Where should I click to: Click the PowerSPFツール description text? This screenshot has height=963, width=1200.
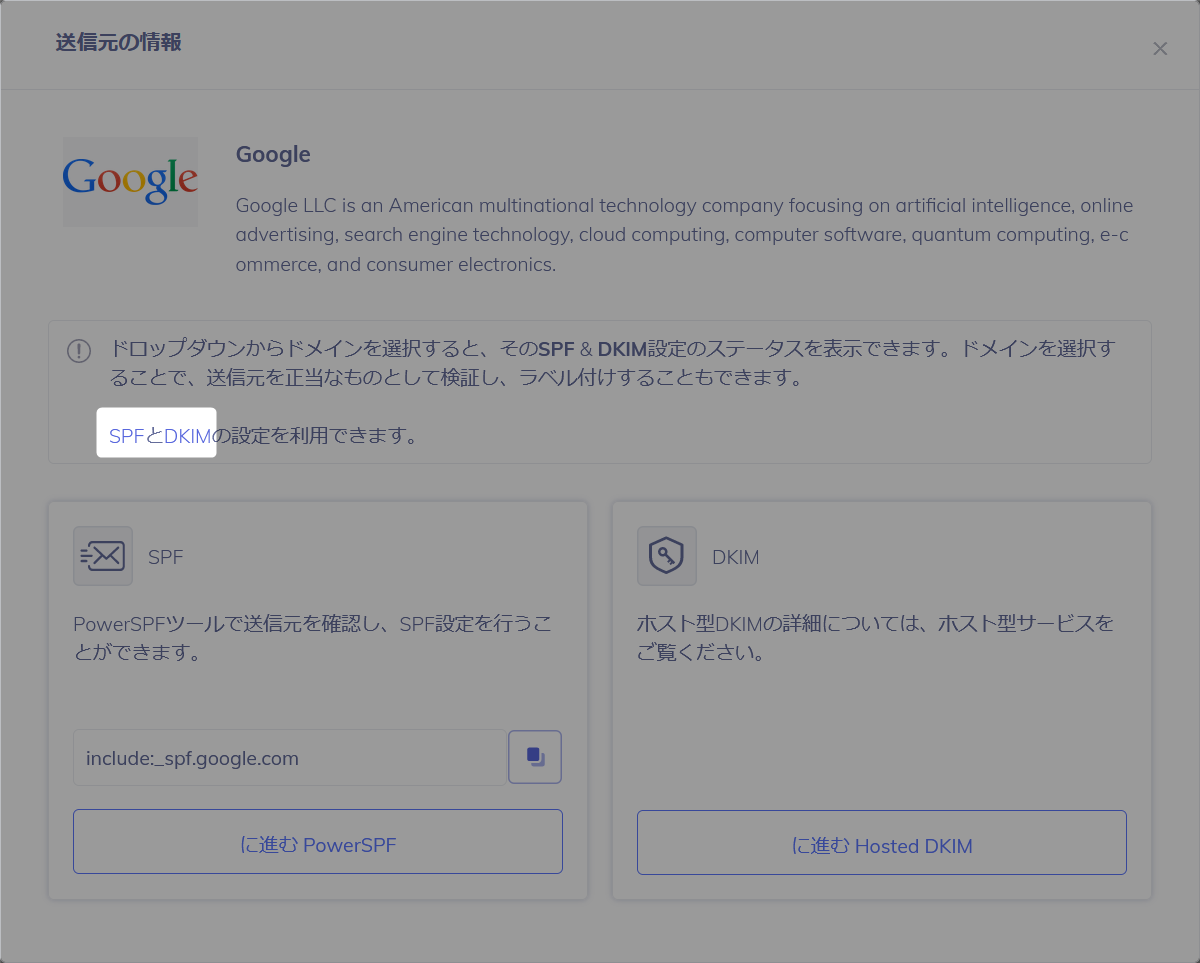point(313,638)
